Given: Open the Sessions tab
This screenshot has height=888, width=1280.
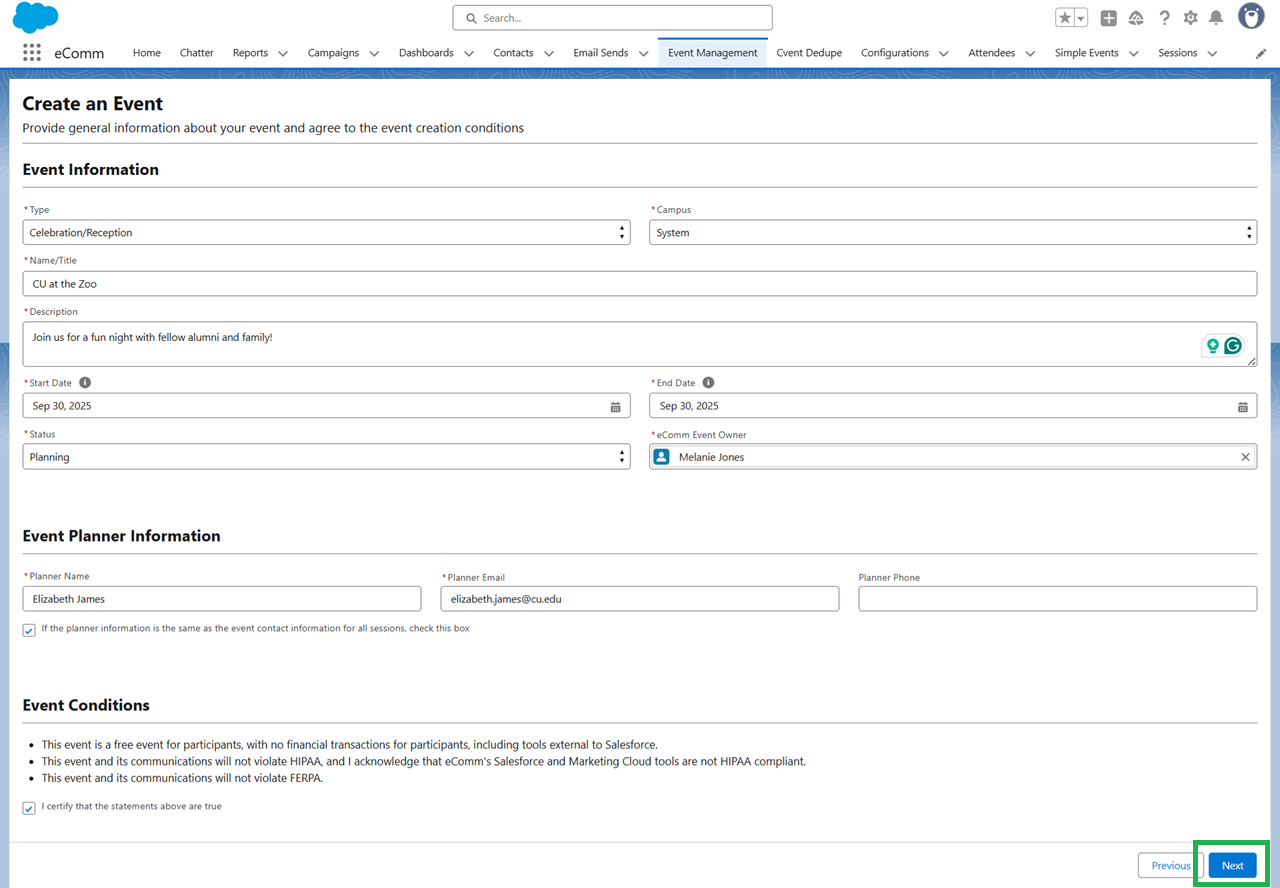Looking at the screenshot, I should tap(1177, 53).
